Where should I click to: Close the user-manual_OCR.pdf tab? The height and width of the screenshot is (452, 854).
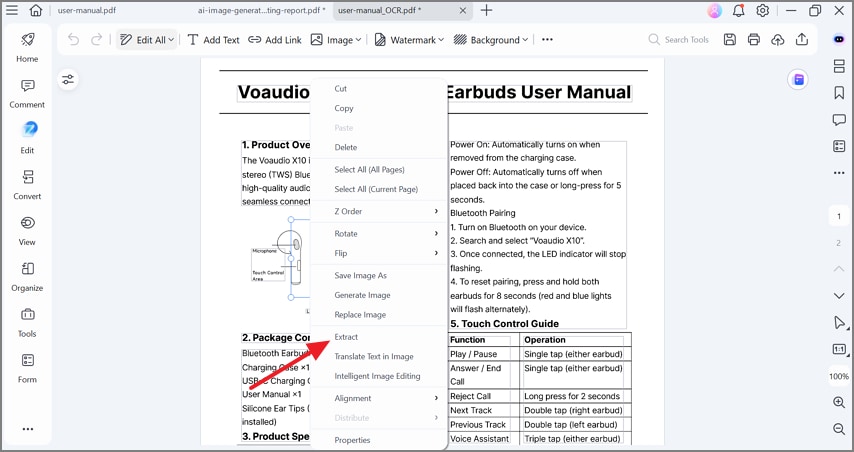[462, 10]
